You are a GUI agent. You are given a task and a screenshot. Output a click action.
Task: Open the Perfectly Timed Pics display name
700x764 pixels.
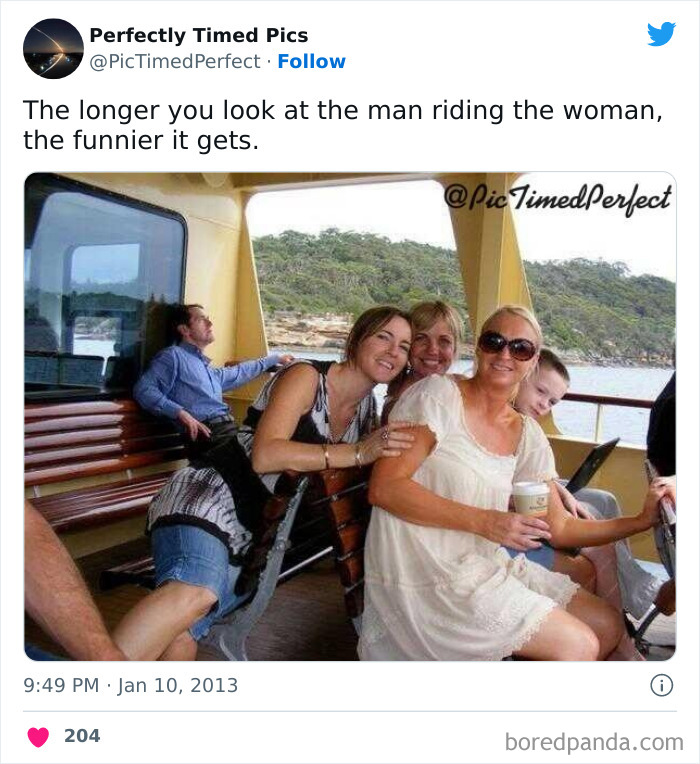pos(199,35)
